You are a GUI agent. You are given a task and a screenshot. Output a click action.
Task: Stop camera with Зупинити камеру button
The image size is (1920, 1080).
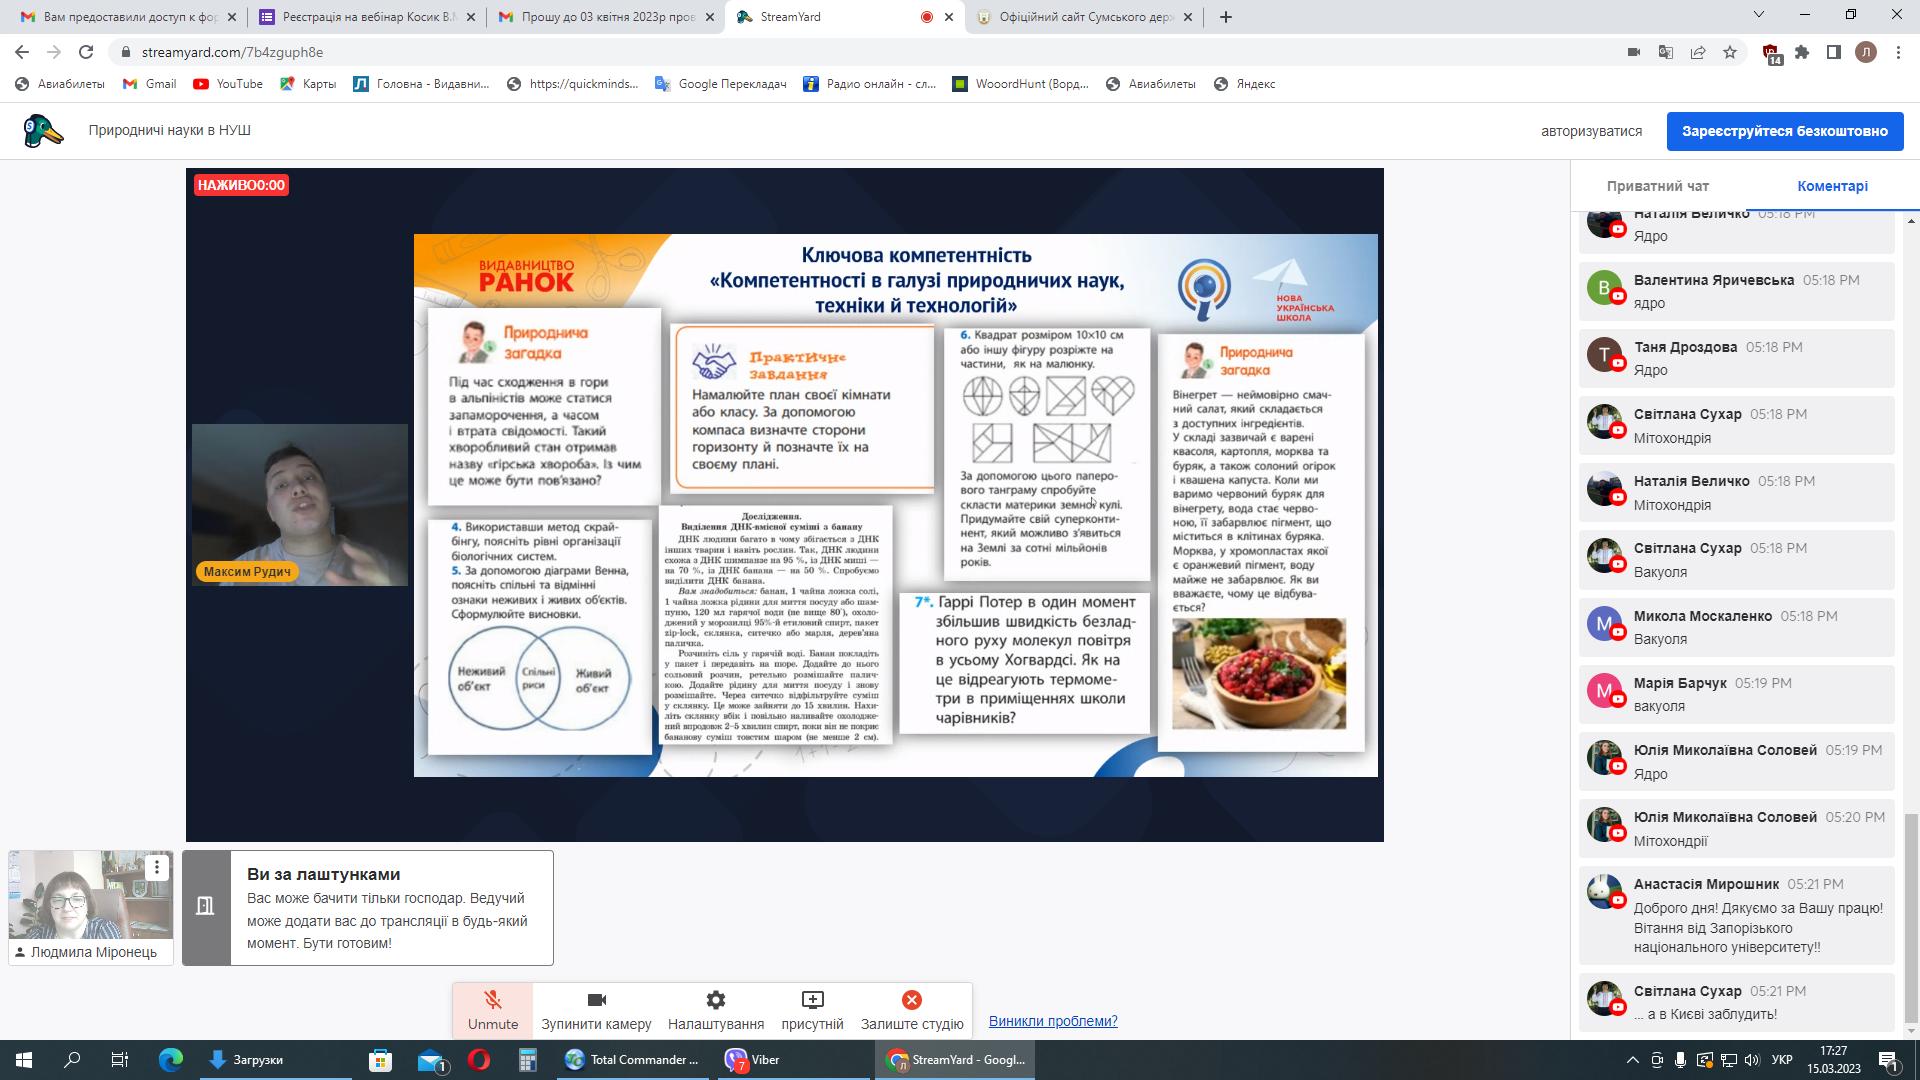(596, 1010)
